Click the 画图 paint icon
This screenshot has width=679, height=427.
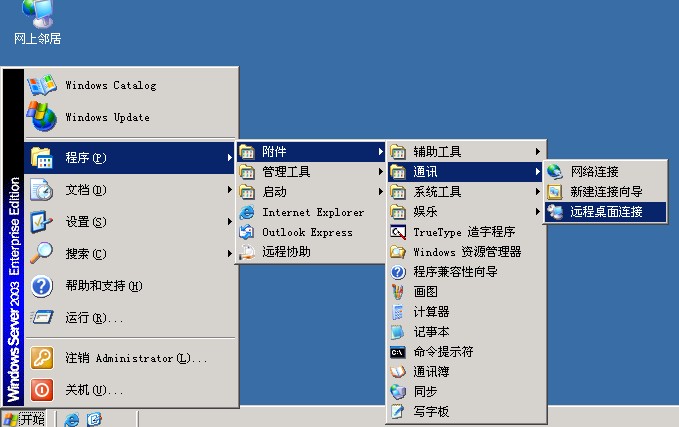click(x=398, y=292)
